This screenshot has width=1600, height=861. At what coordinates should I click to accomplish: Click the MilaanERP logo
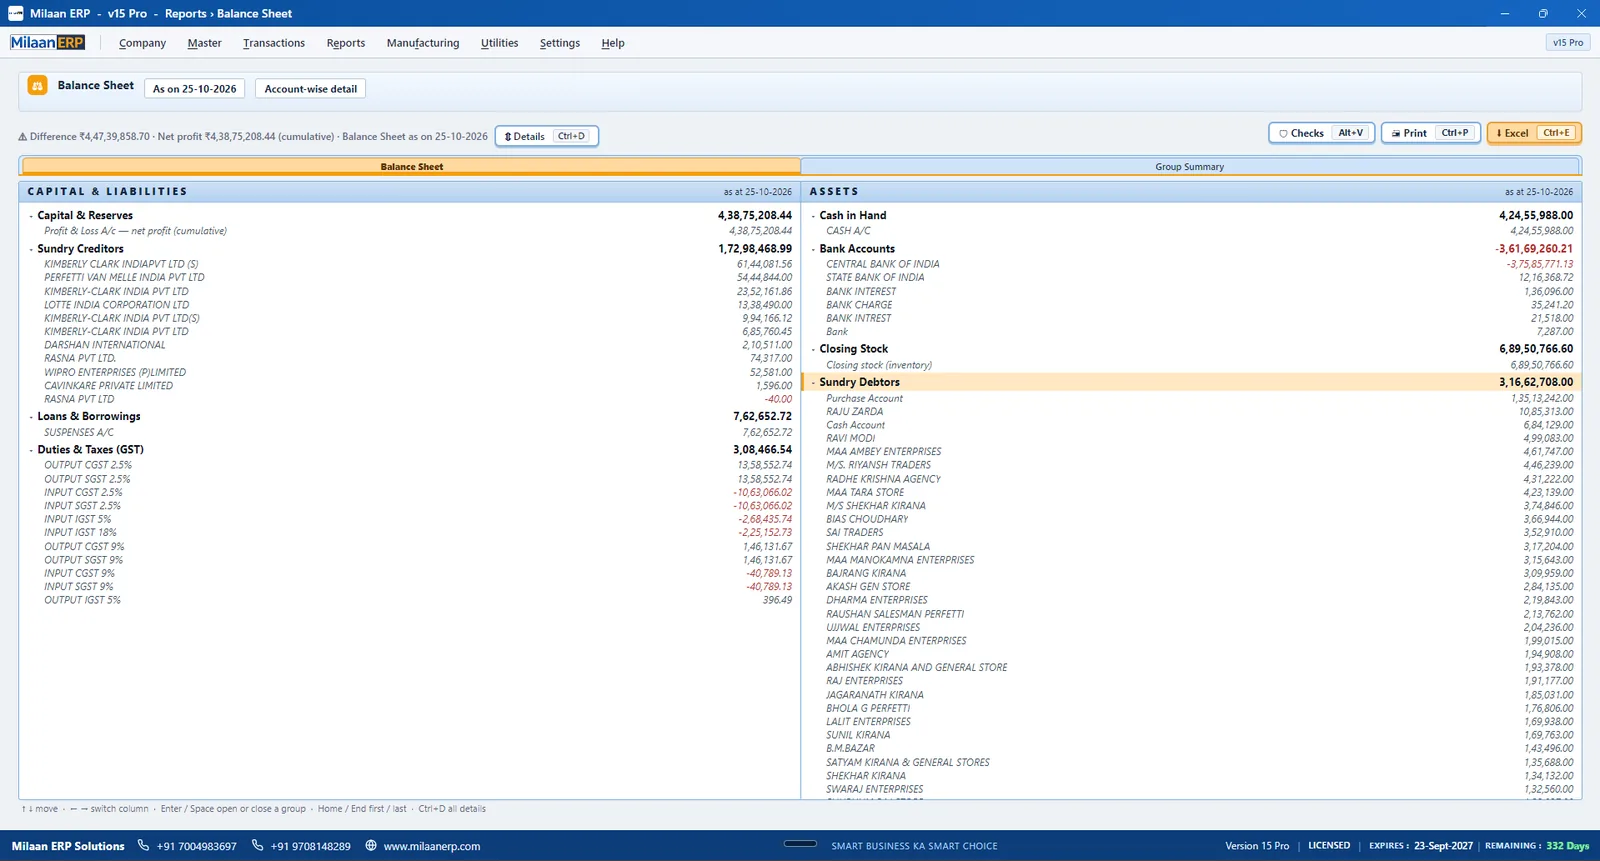[x=48, y=43]
